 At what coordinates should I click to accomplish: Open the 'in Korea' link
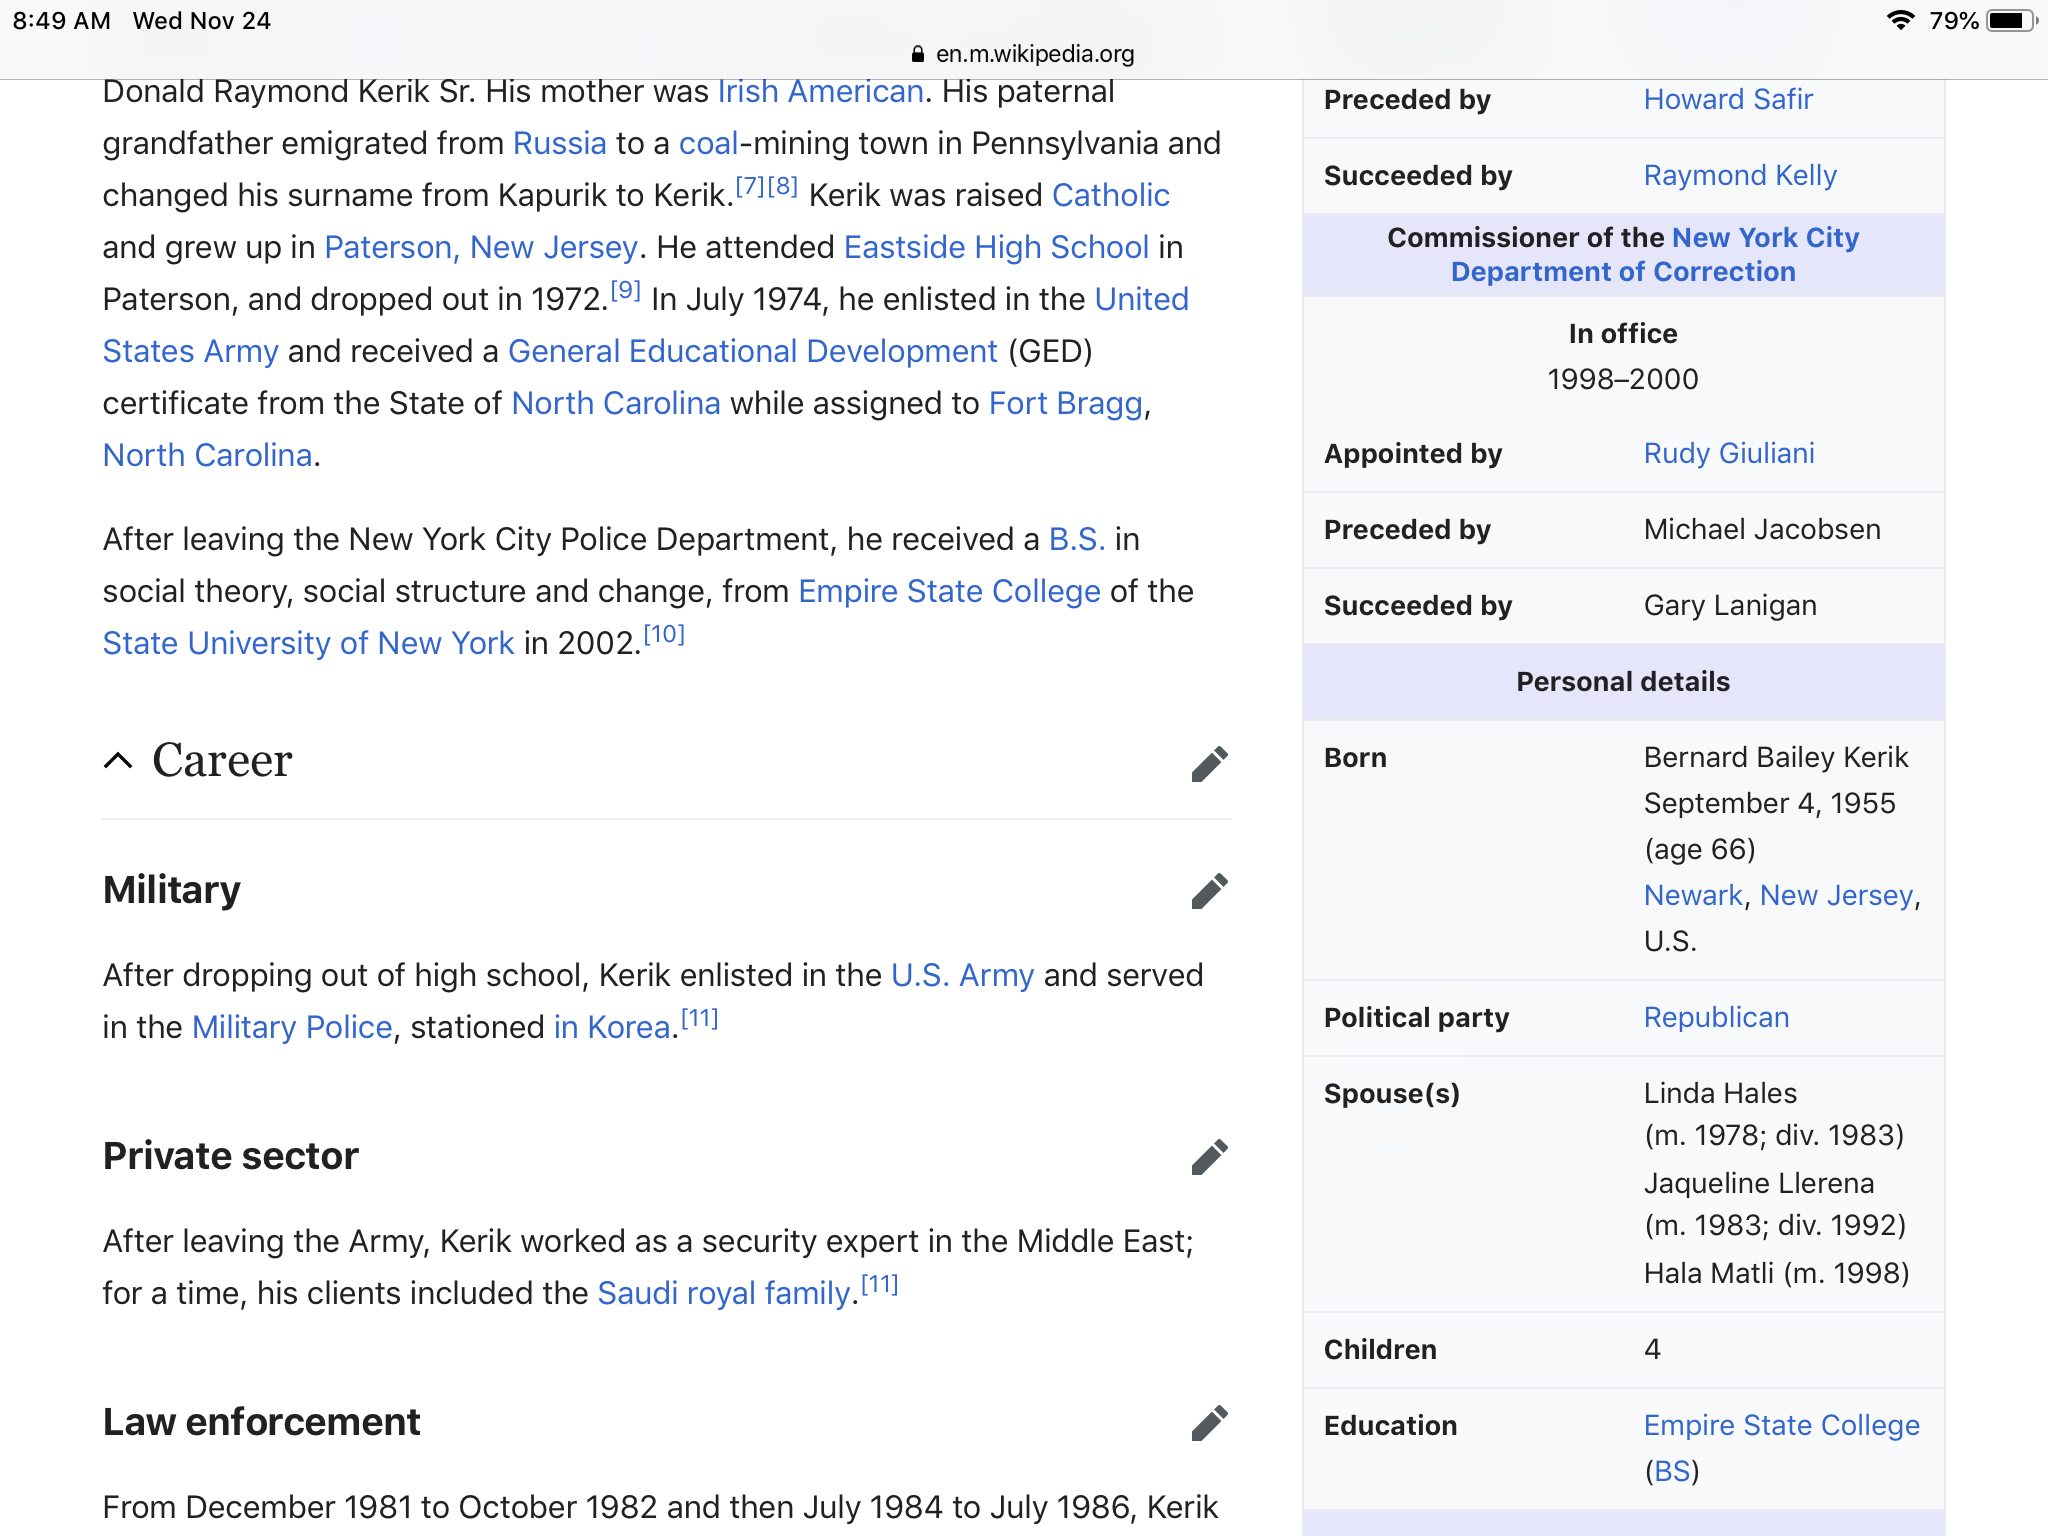[x=612, y=1027]
